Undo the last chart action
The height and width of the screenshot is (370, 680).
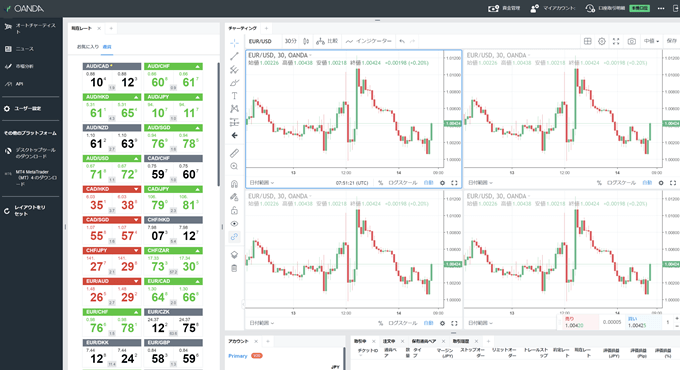(x=402, y=41)
